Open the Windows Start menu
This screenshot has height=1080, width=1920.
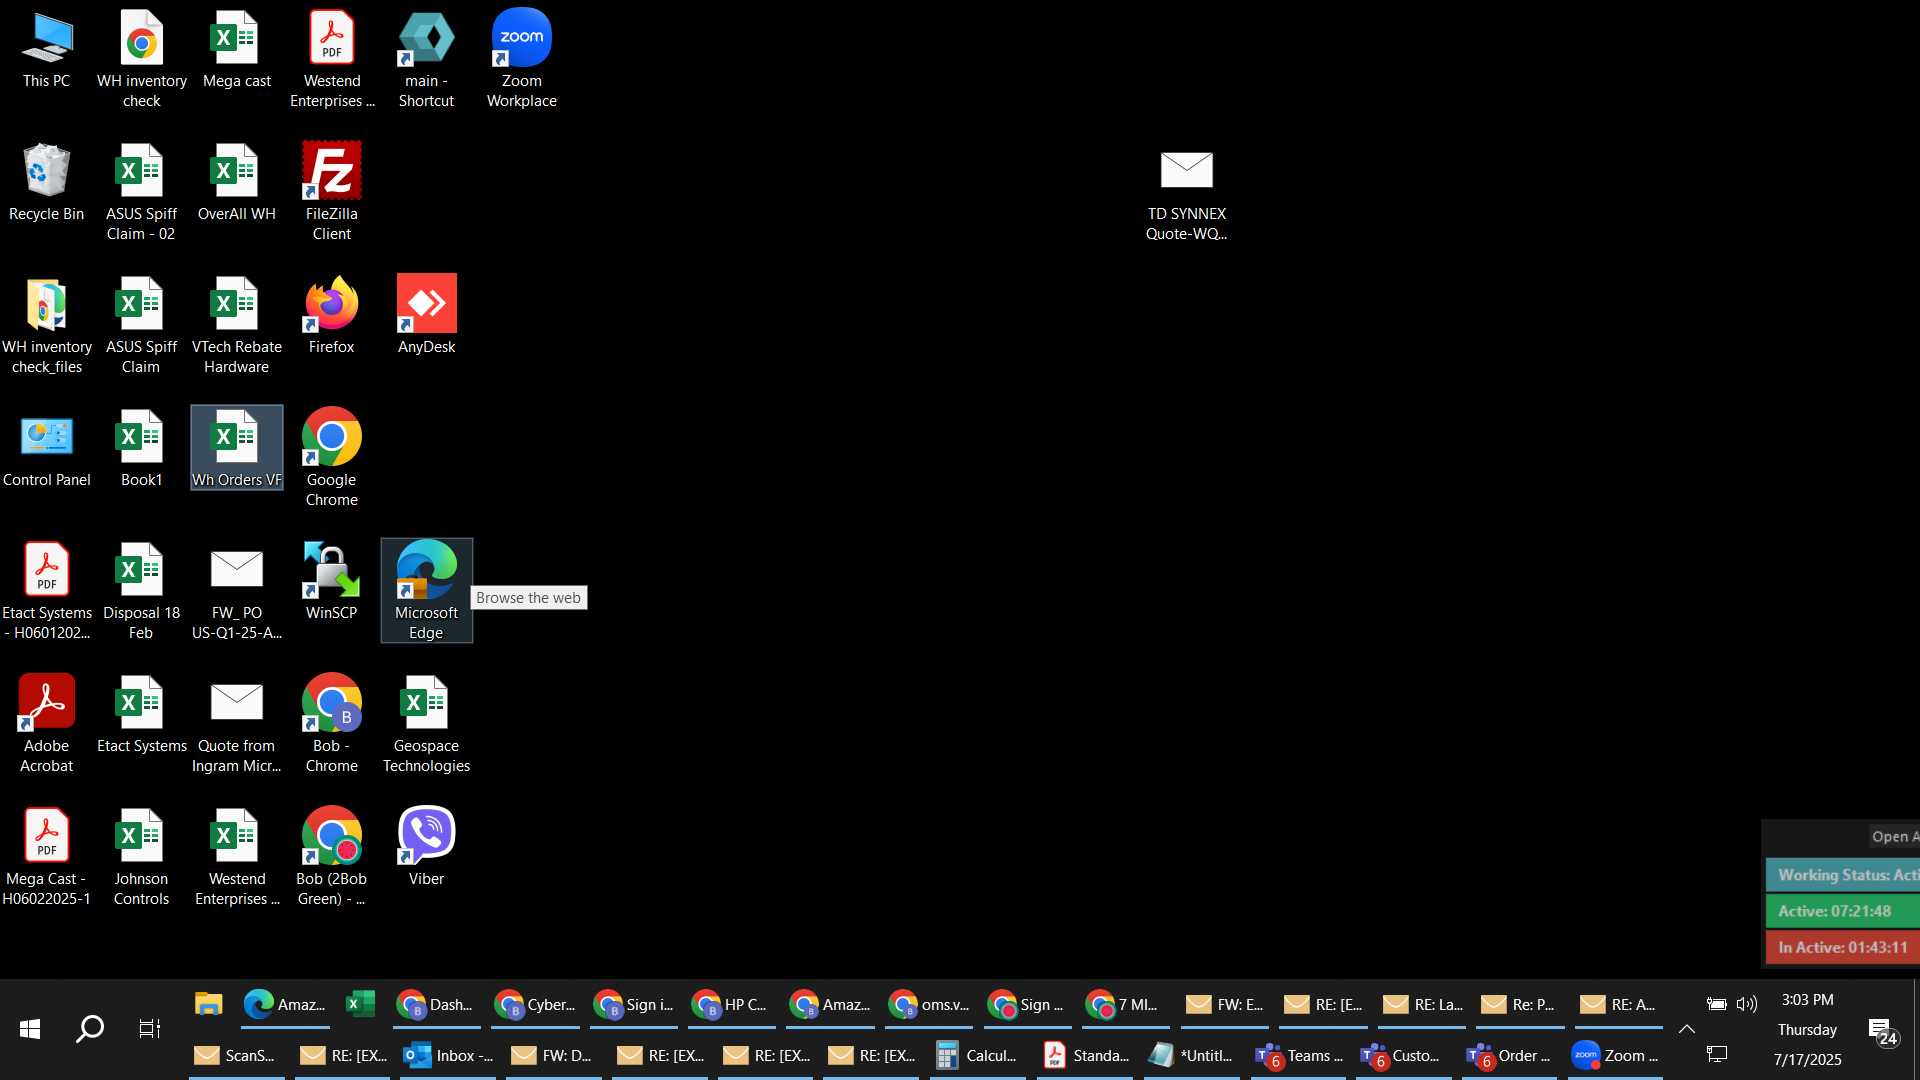[x=30, y=1028]
